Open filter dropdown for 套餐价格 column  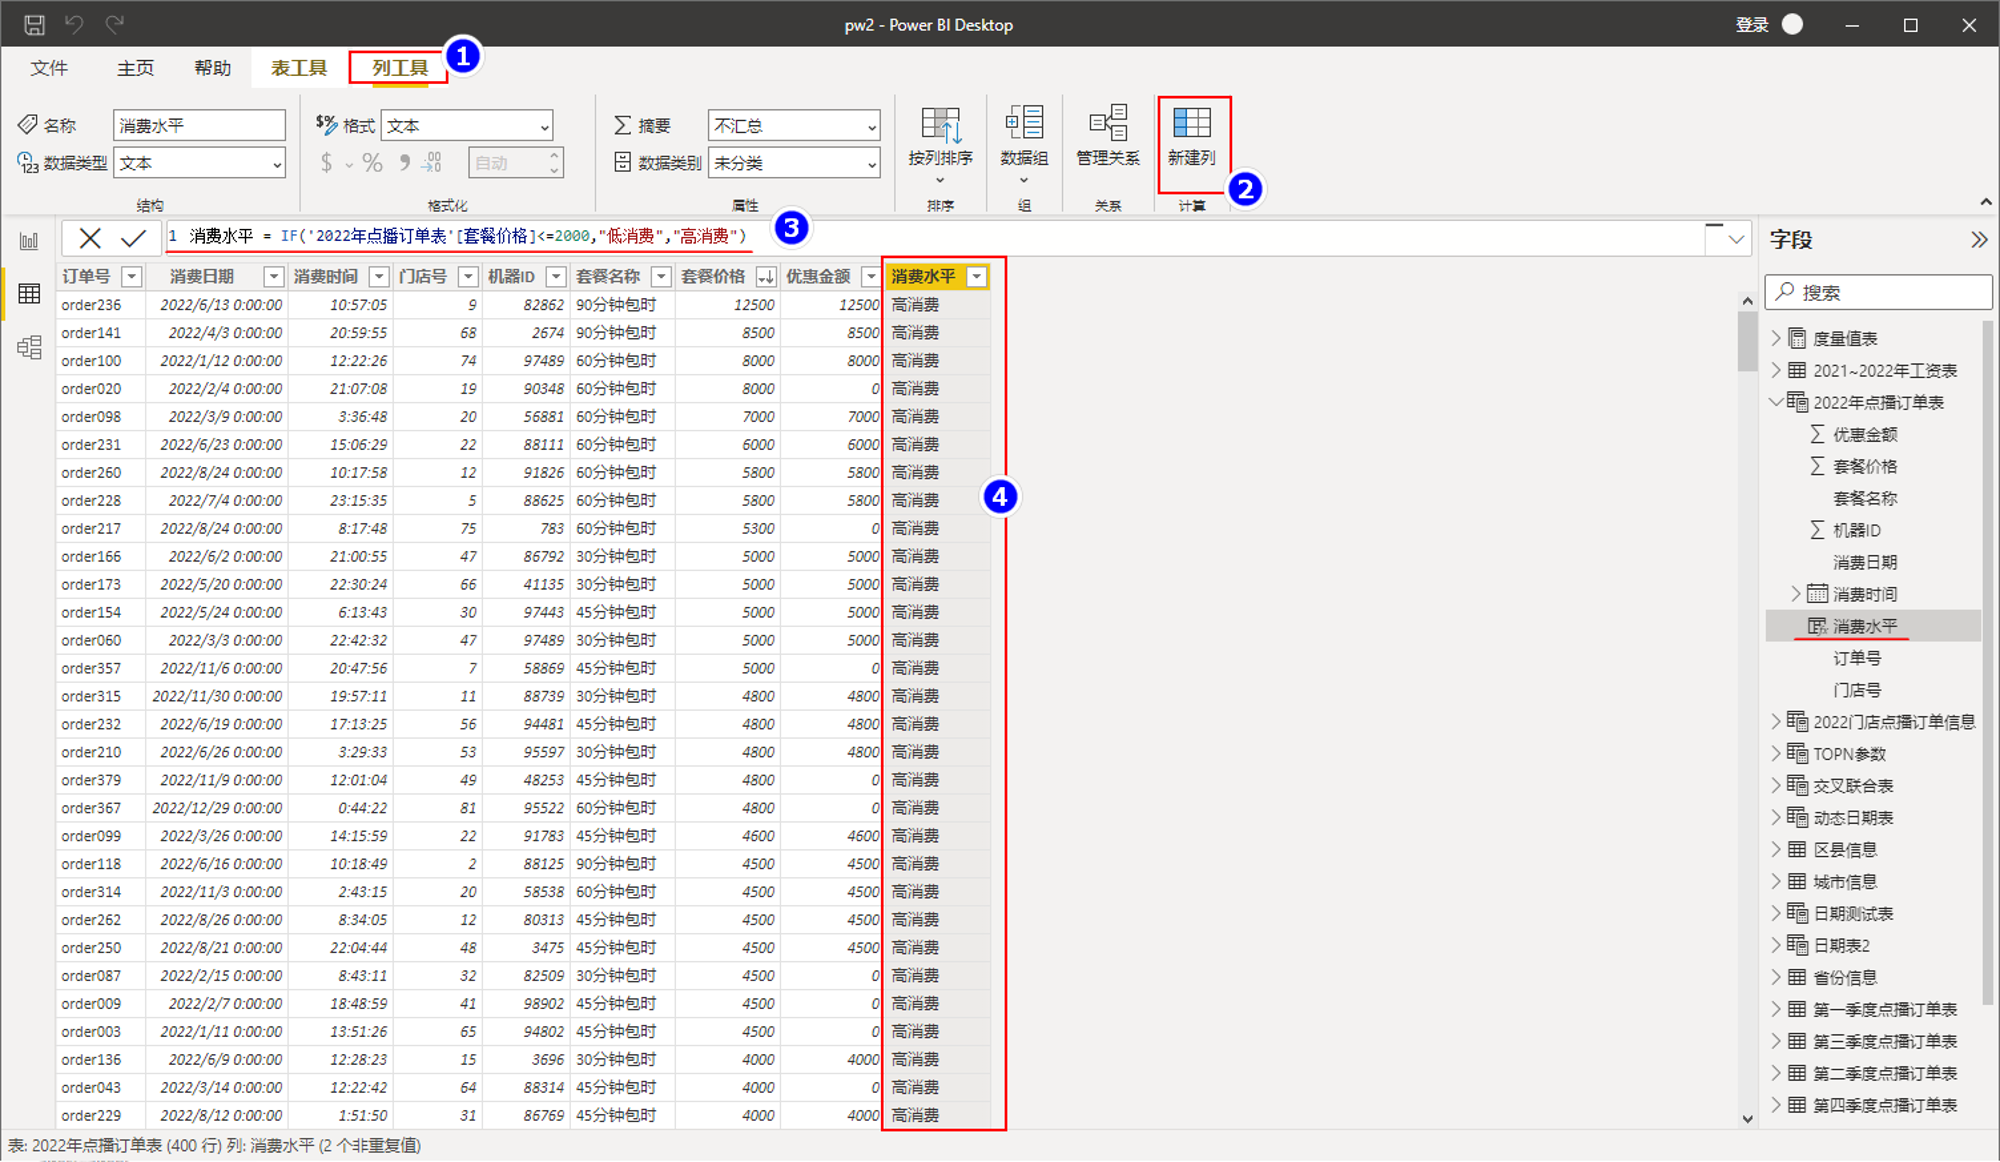(x=766, y=276)
